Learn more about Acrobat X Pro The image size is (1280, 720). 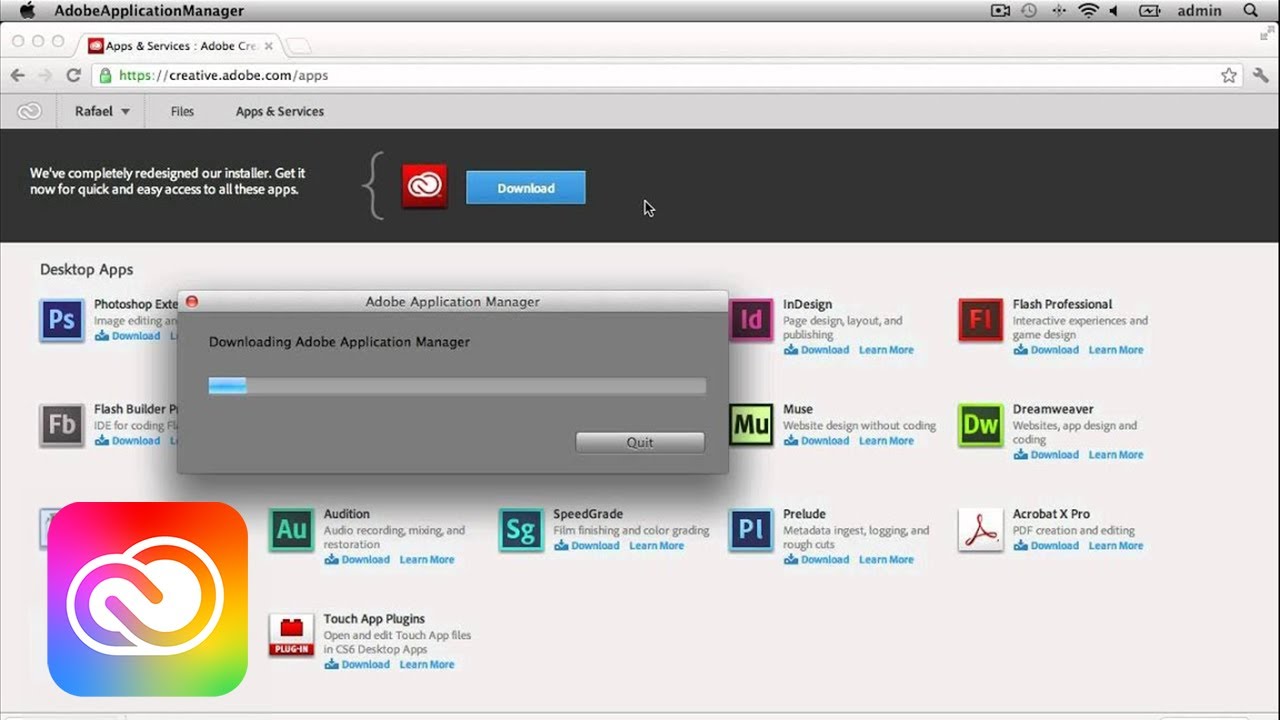[1116, 546]
